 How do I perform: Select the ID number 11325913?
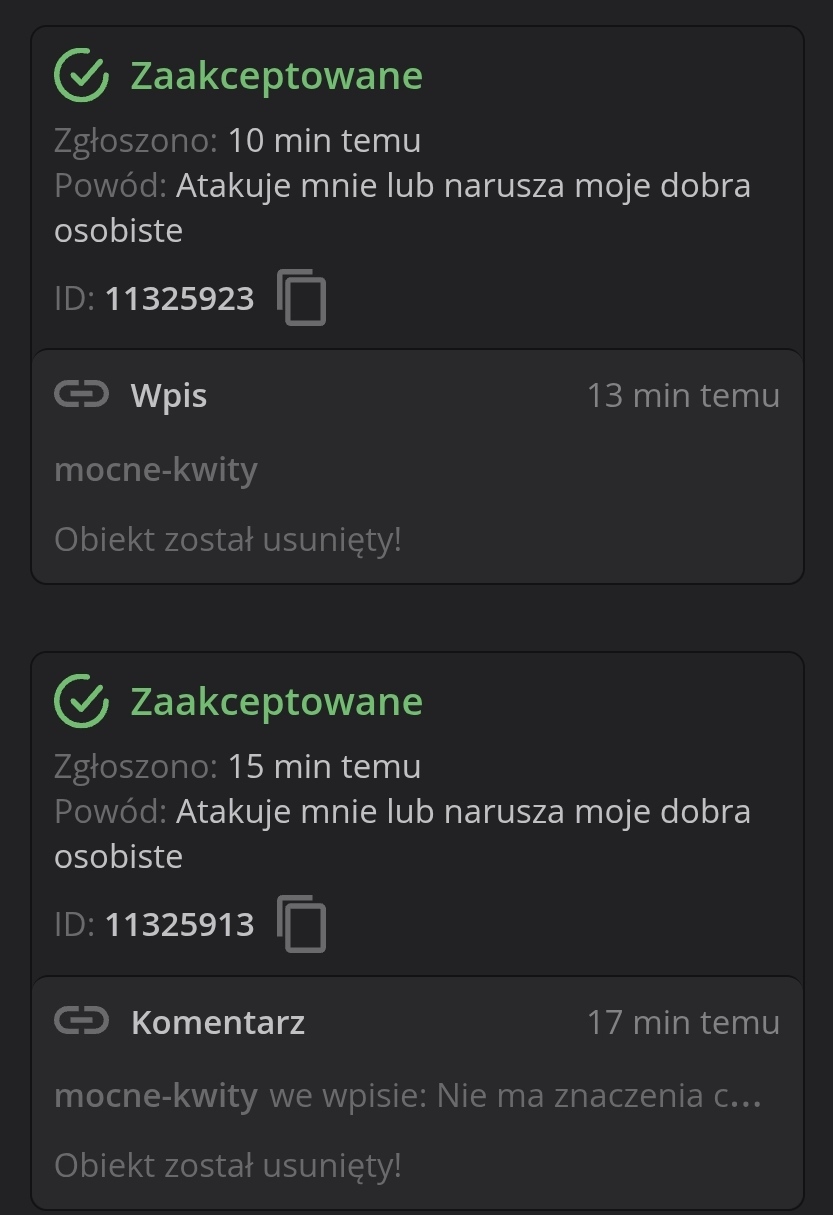click(x=180, y=924)
